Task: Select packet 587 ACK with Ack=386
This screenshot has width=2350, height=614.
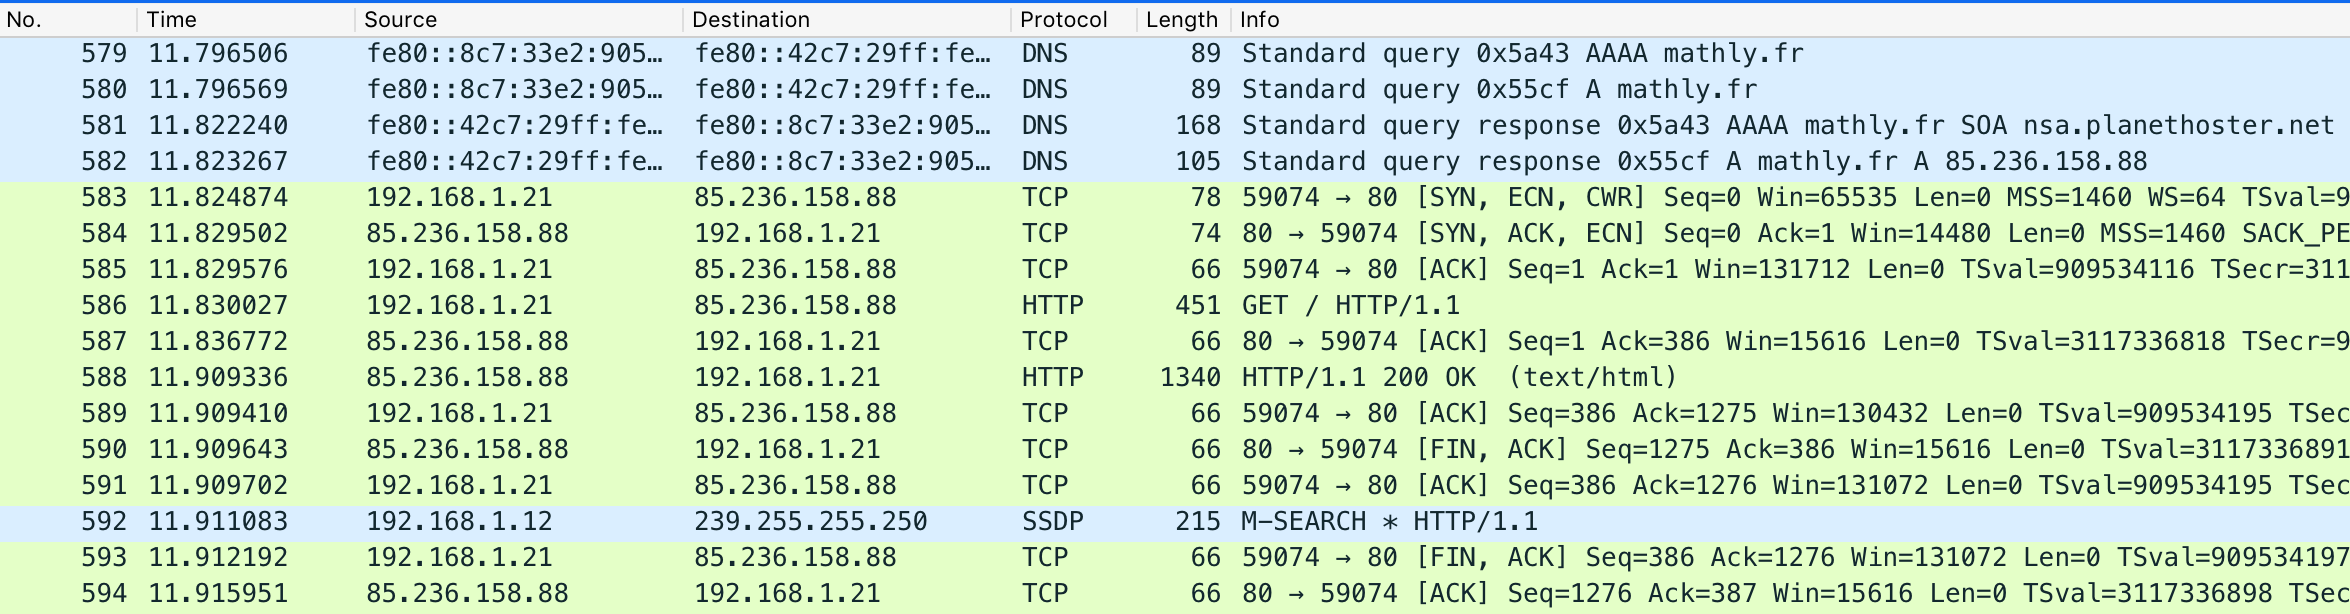Action: [1175, 342]
